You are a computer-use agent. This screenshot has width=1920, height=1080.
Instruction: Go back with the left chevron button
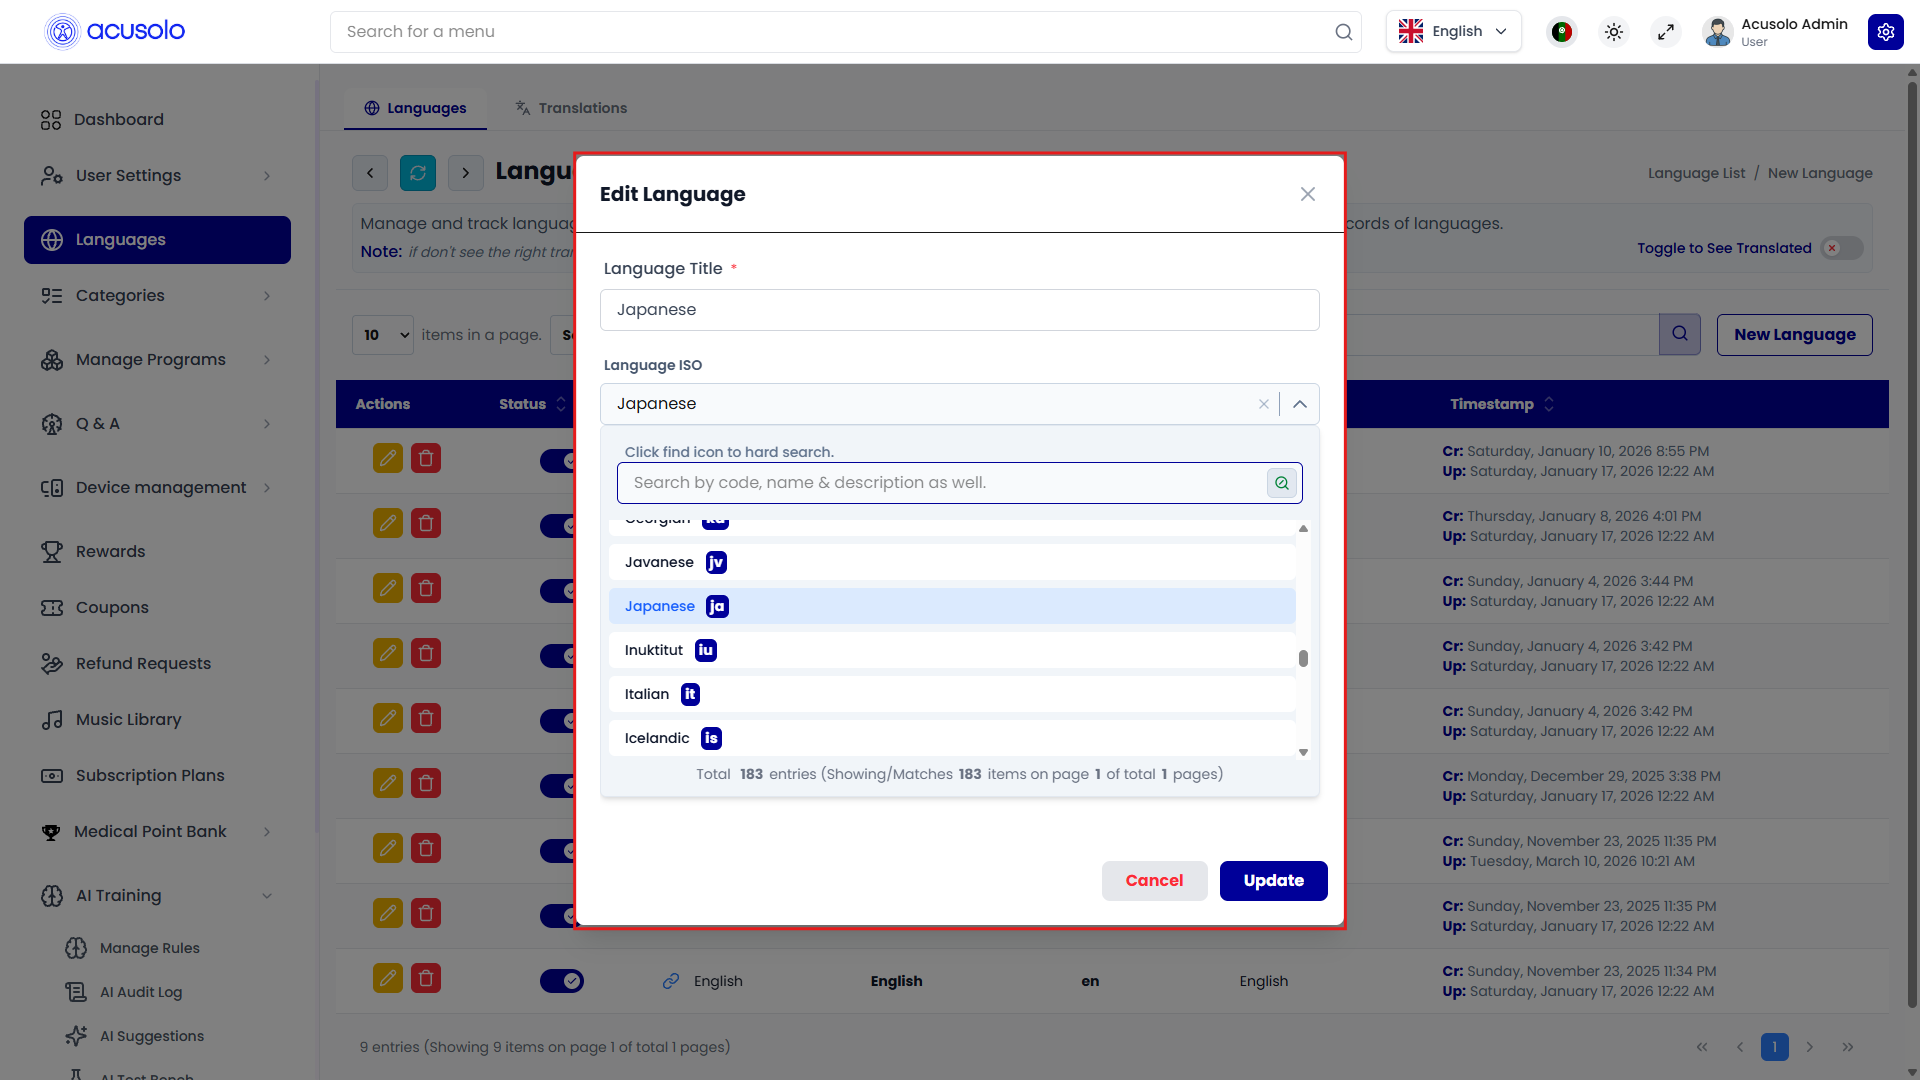click(x=370, y=173)
